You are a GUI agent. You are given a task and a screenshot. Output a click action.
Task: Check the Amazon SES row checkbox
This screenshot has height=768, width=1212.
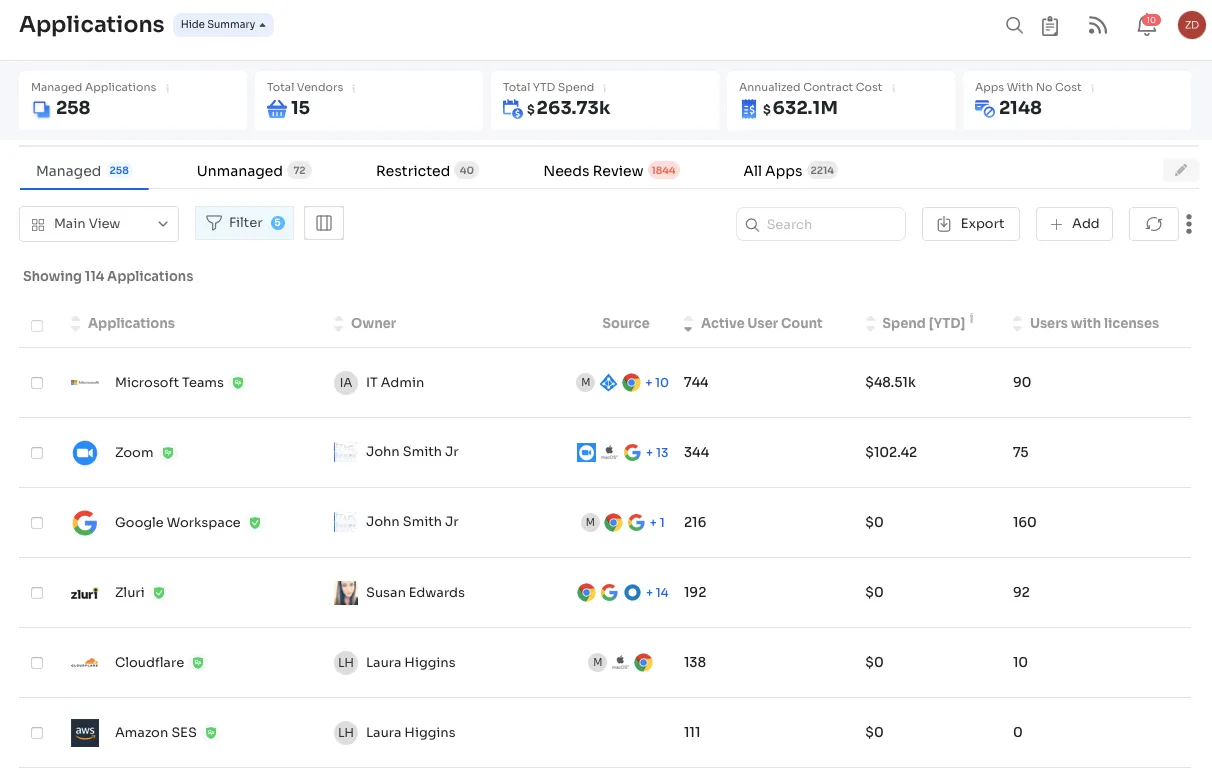point(37,732)
